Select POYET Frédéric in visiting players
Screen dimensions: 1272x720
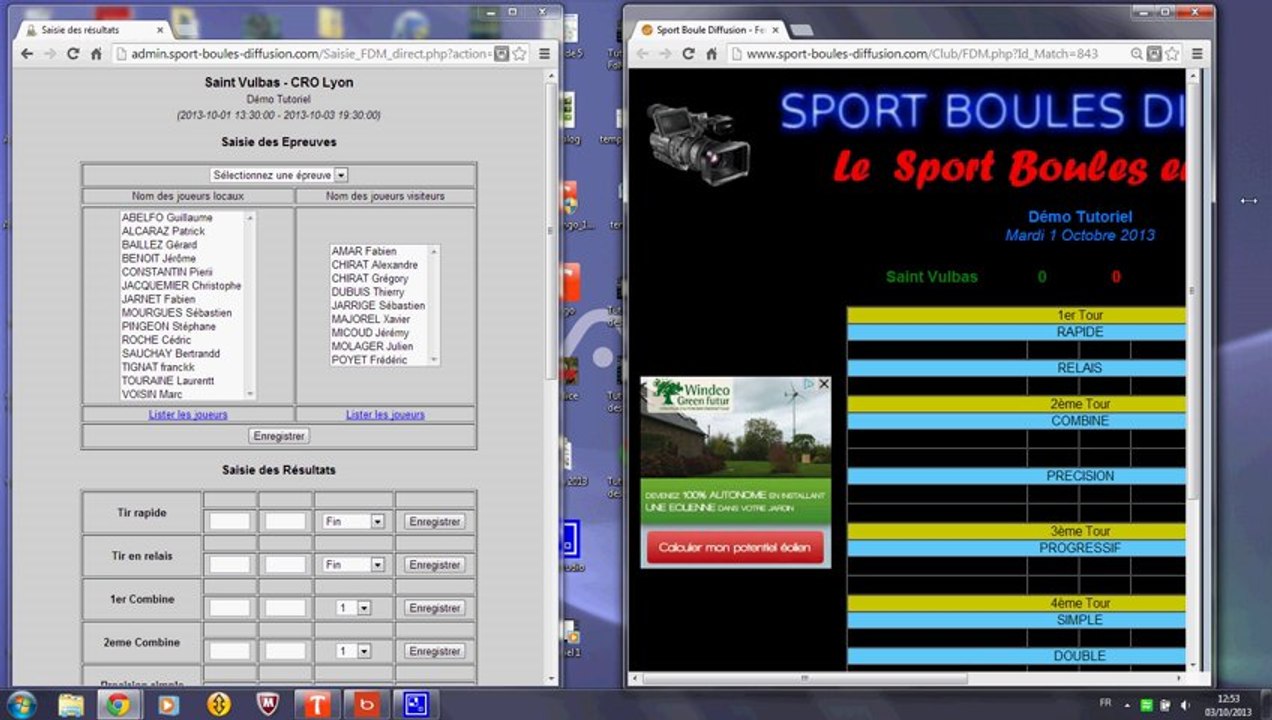point(369,360)
